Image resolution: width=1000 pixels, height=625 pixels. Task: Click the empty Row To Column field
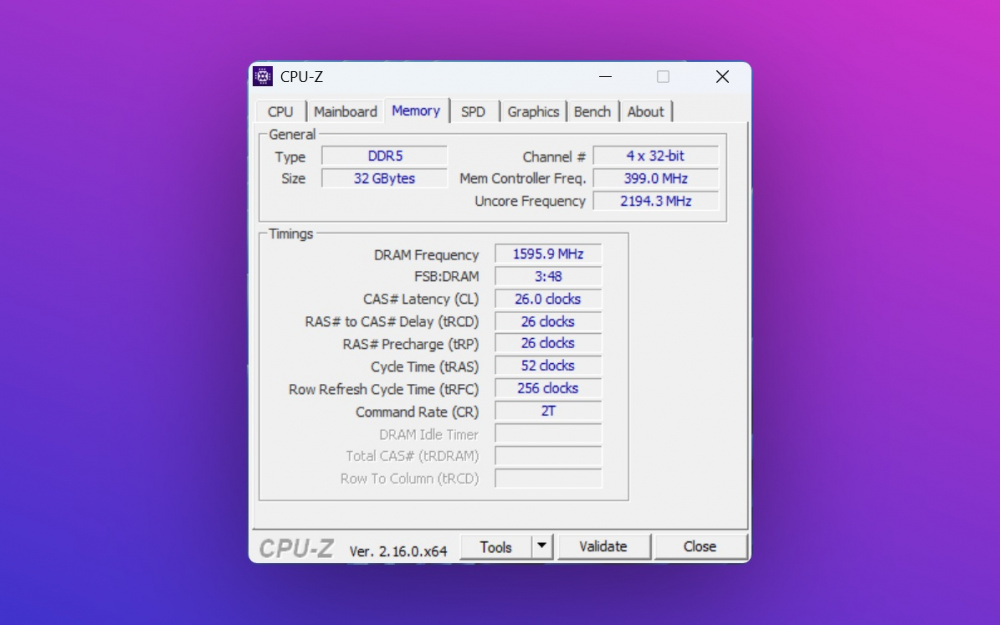pos(548,478)
